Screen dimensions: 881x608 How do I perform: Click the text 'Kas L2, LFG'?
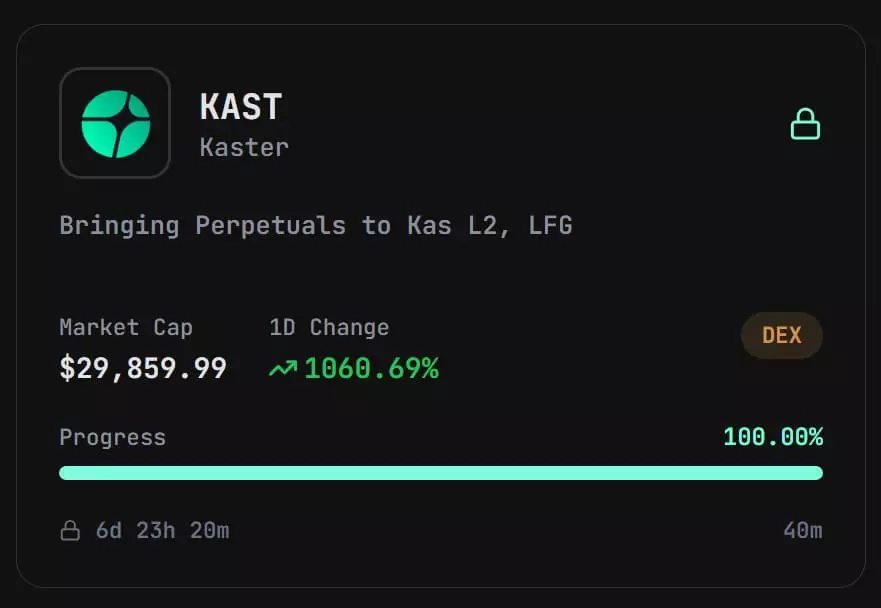(x=489, y=226)
